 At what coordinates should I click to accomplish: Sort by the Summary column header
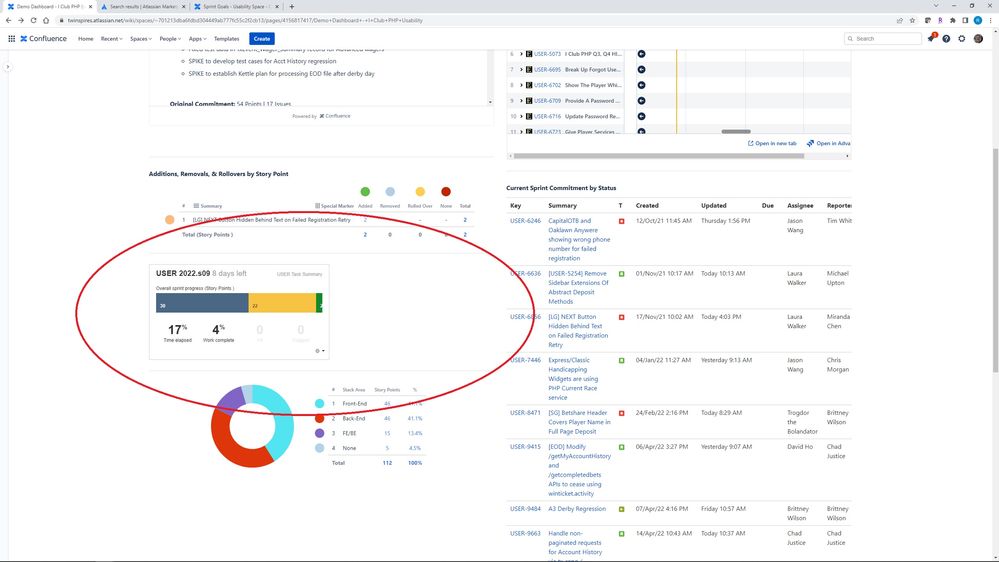click(x=563, y=206)
